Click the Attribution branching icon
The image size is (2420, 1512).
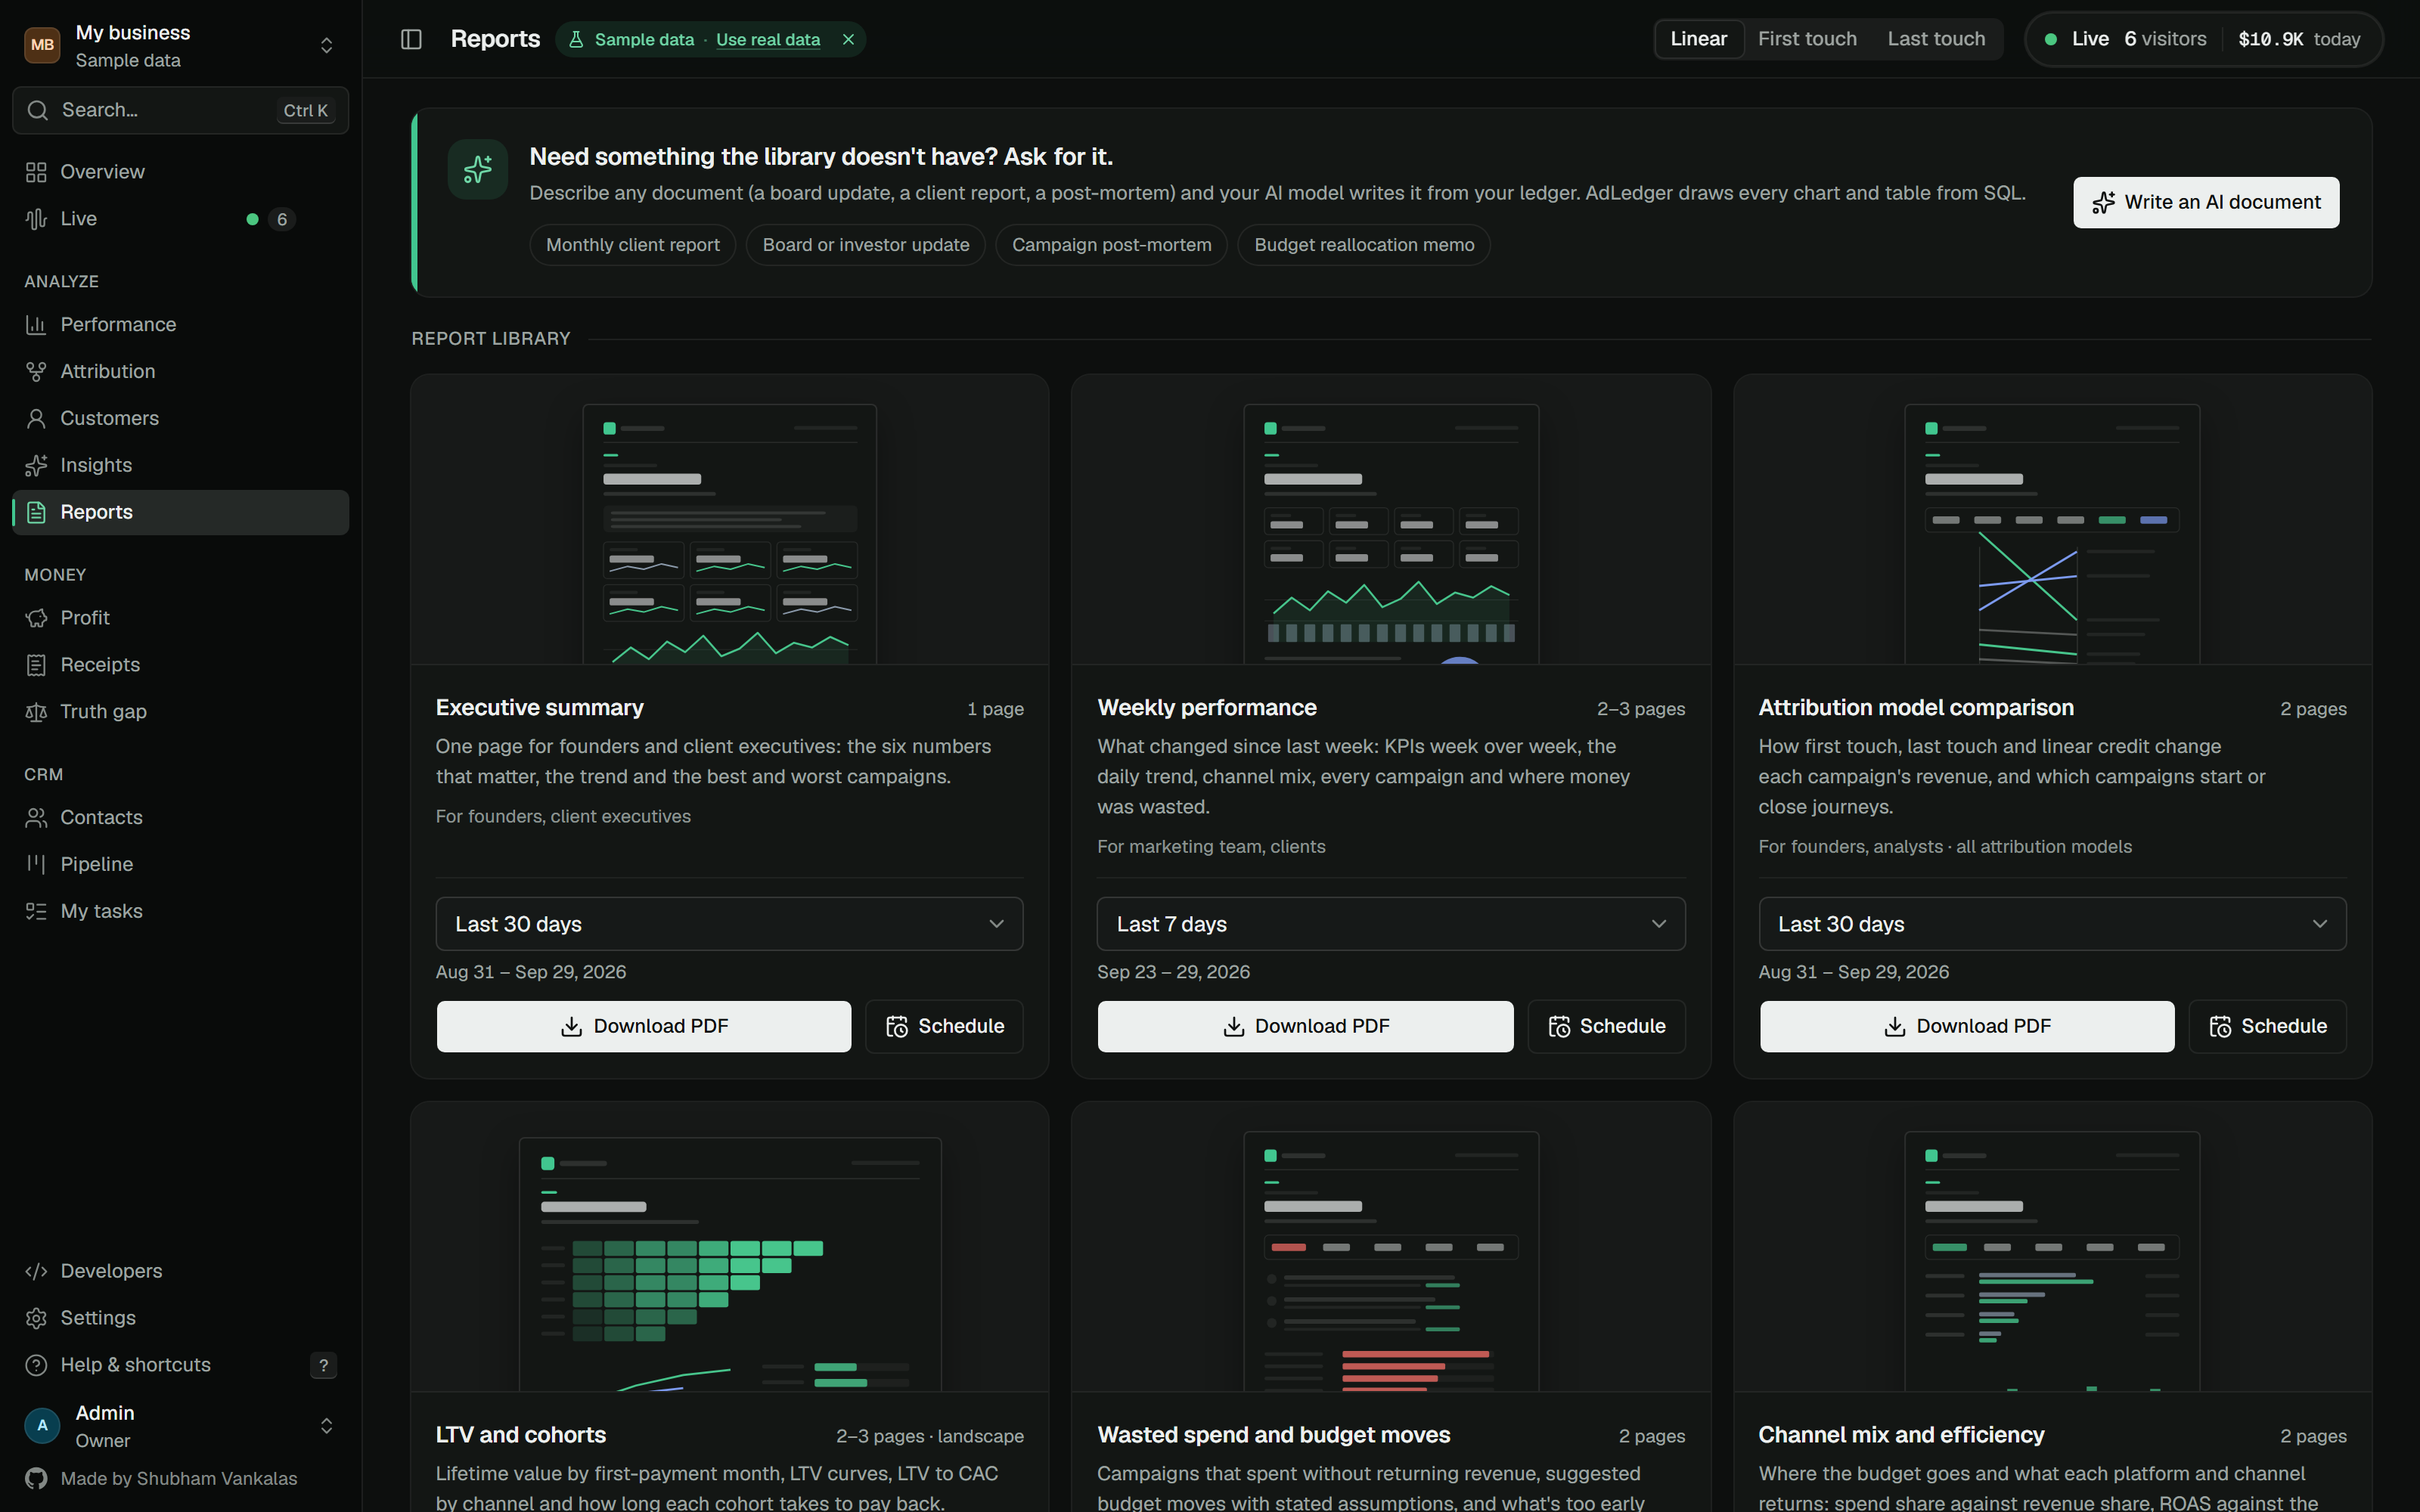[x=36, y=372]
